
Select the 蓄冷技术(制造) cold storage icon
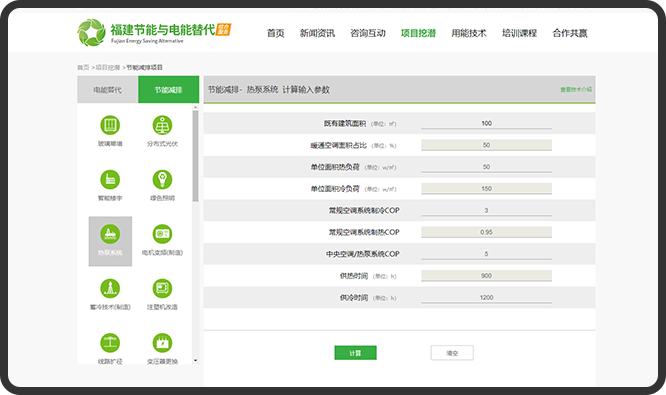coord(110,288)
